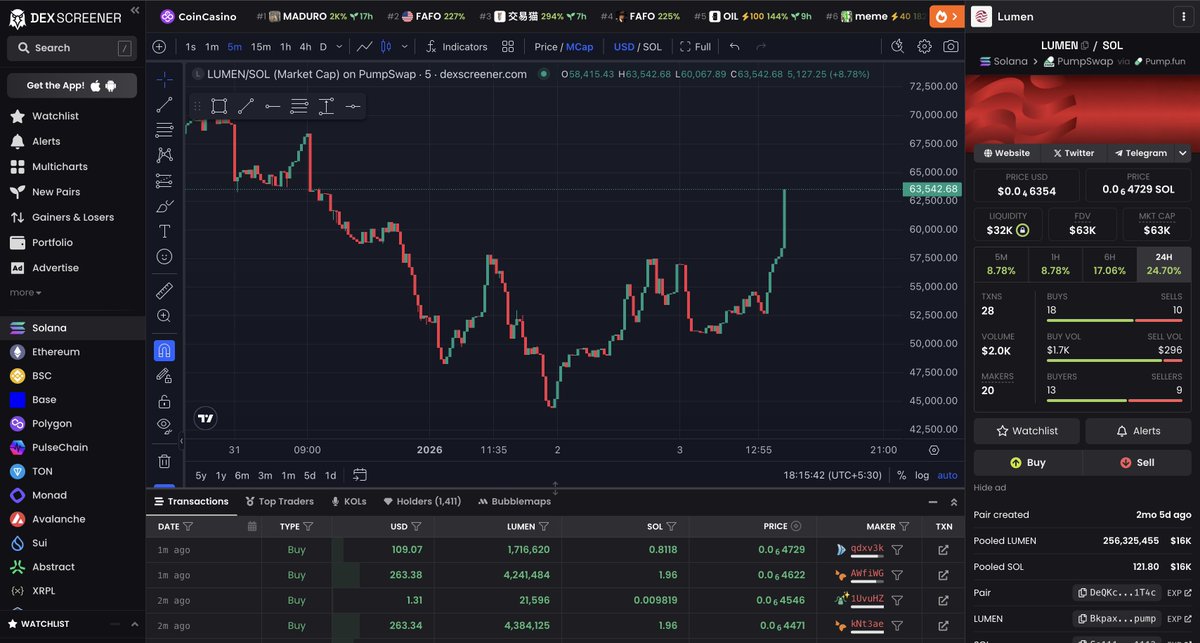The image size is (1200, 643).
Task: Open the token Telegram link
Action: point(1140,153)
